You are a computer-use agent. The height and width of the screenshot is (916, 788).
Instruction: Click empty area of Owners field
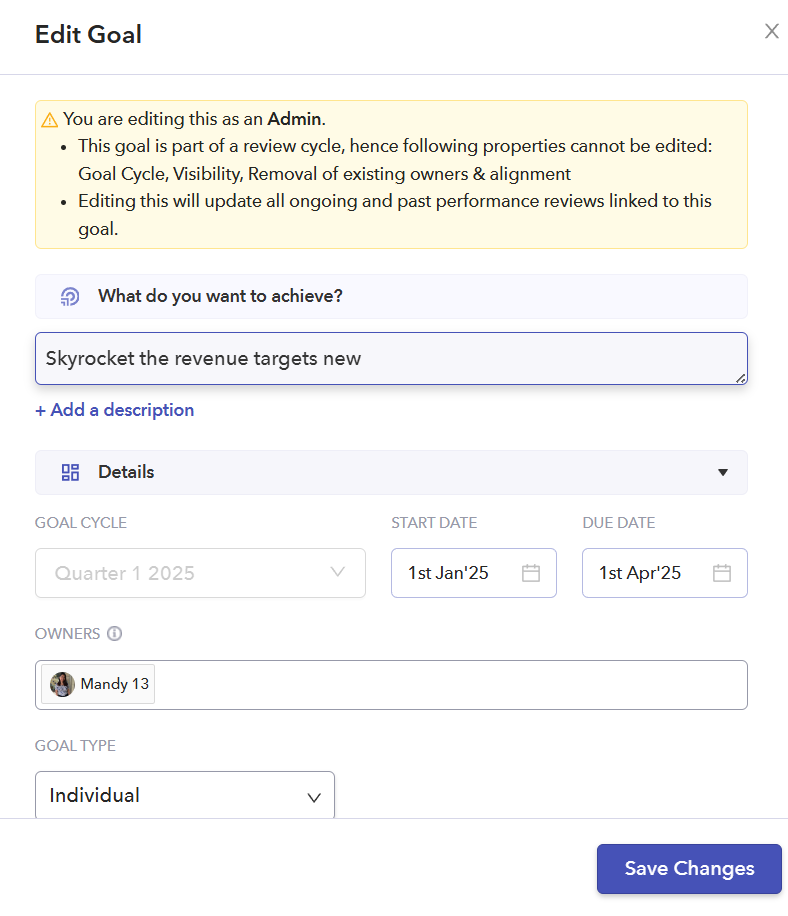450,685
